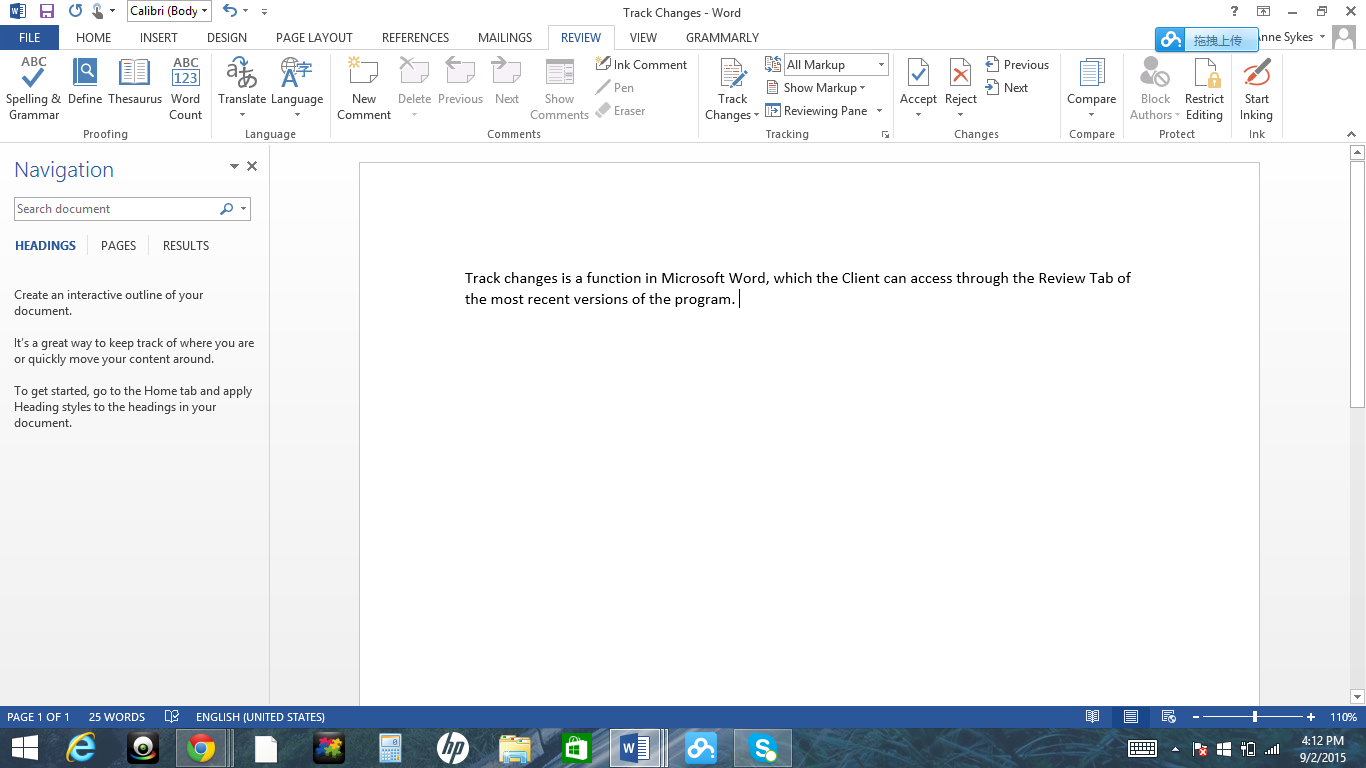Image resolution: width=1366 pixels, height=768 pixels.
Task: Switch to the PAGES navigation view
Action: pos(118,245)
